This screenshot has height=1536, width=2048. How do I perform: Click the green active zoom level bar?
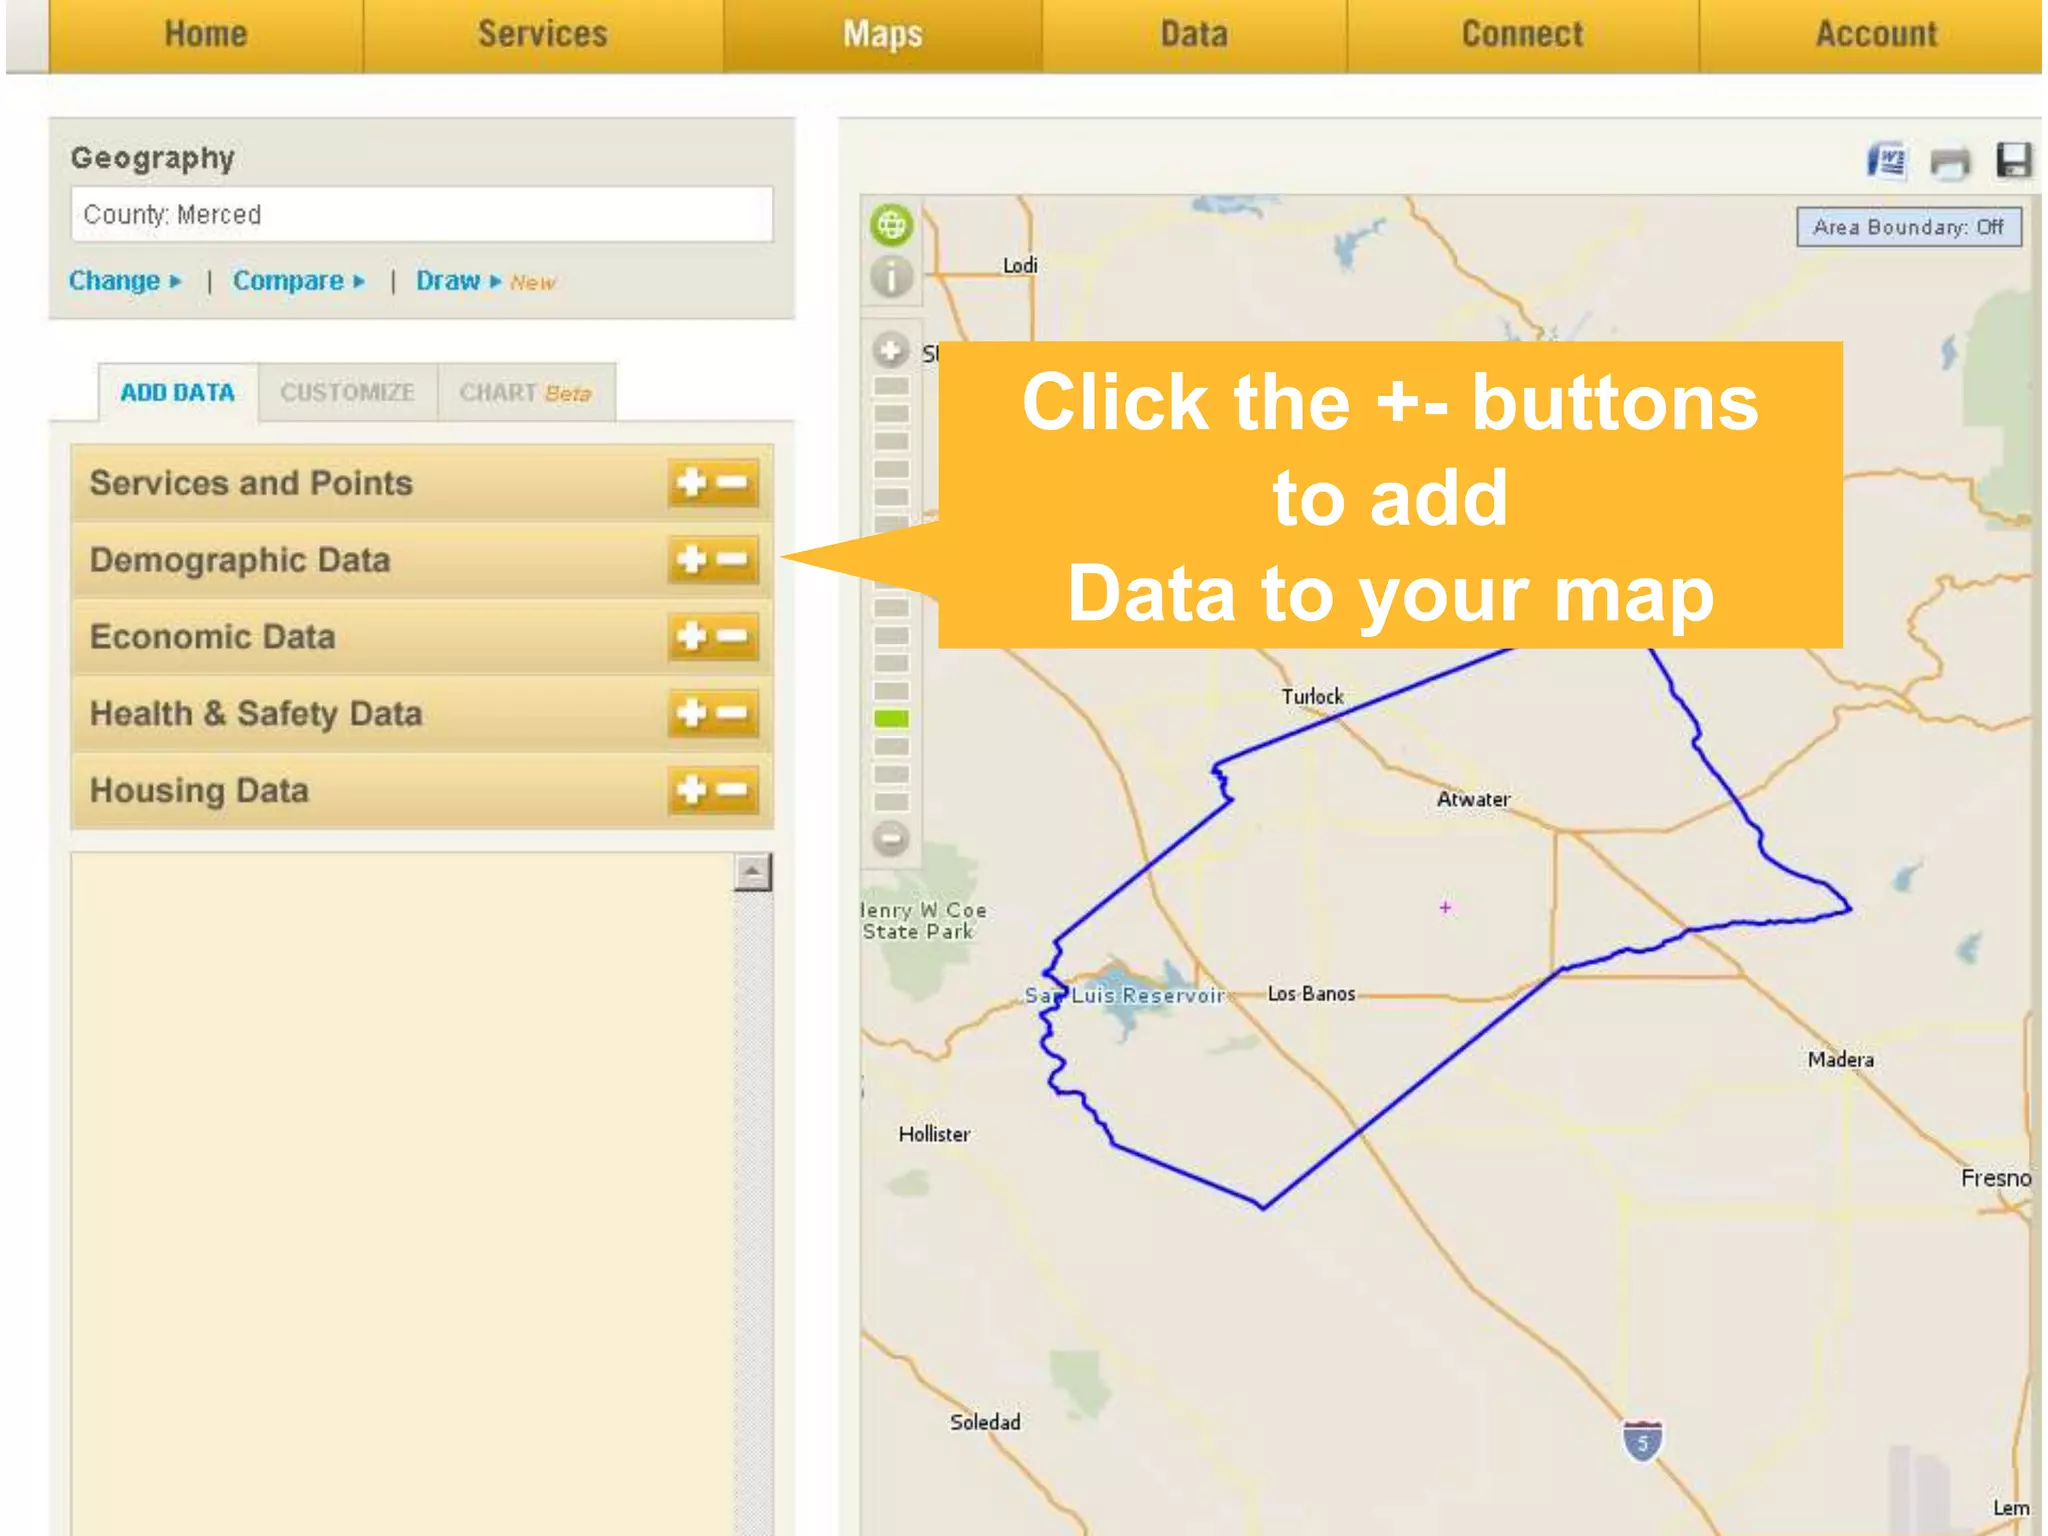[891, 718]
